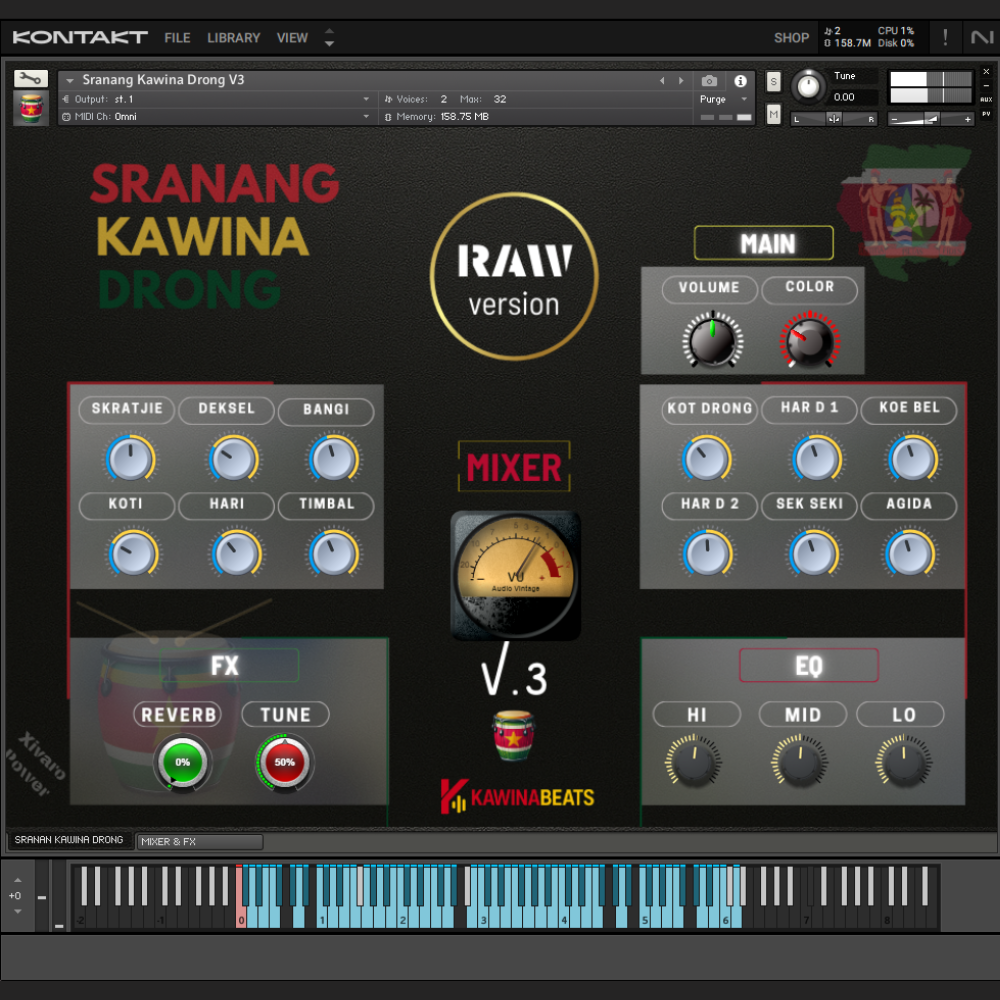Click the exclamation mark warning icon
Screen dimensions: 1000x1000
[x=945, y=37]
